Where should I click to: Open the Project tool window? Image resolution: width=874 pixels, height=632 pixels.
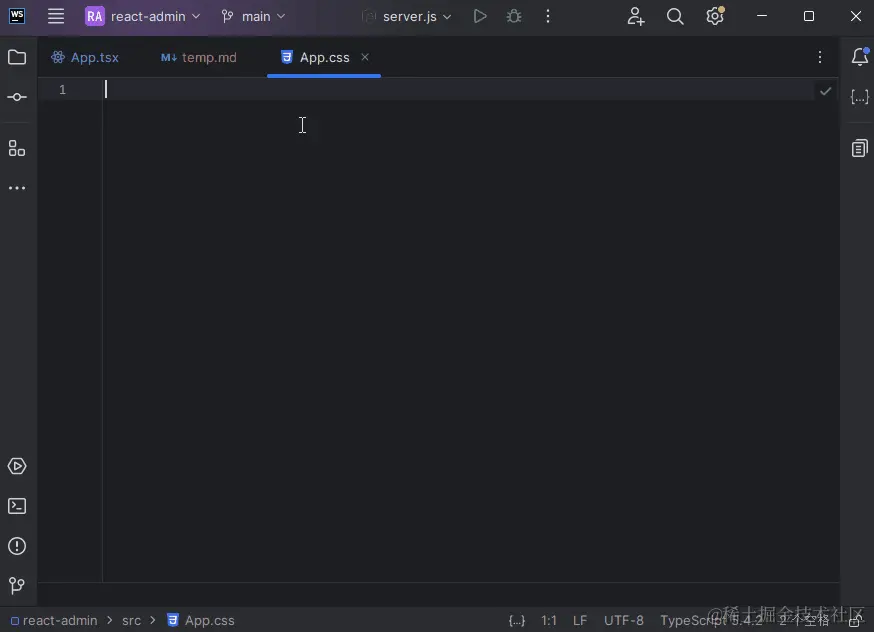click(17, 57)
